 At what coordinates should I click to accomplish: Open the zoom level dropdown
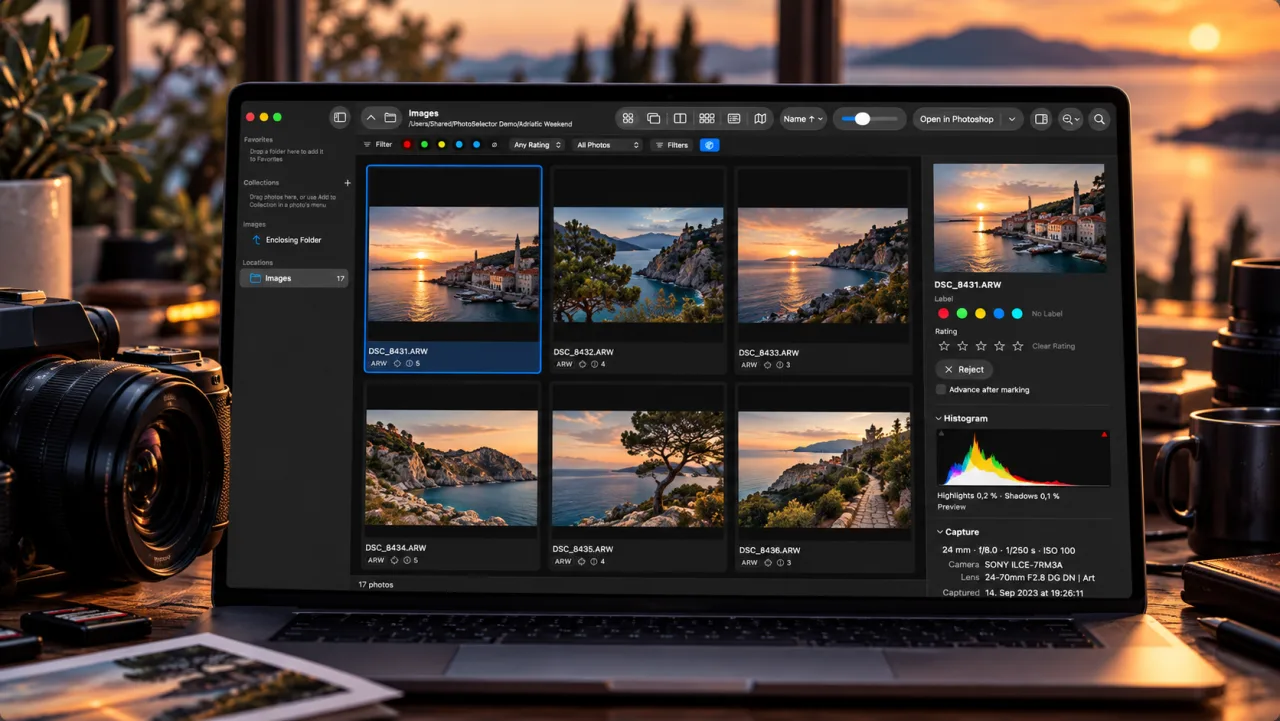1070,119
